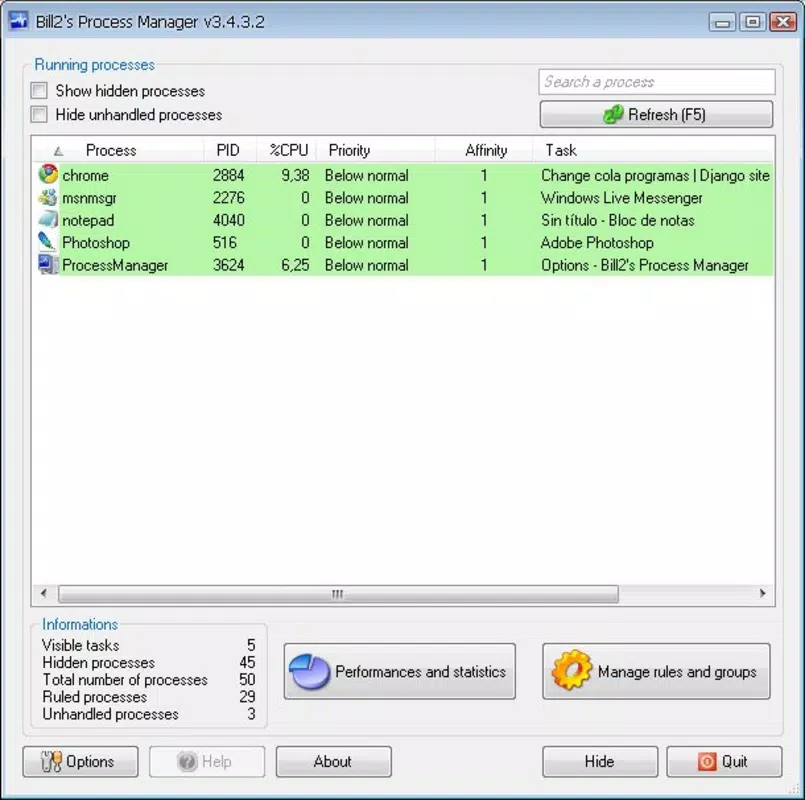Click the msnmsgr process icon
Viewport: 805px width, 800px height.
48,198
